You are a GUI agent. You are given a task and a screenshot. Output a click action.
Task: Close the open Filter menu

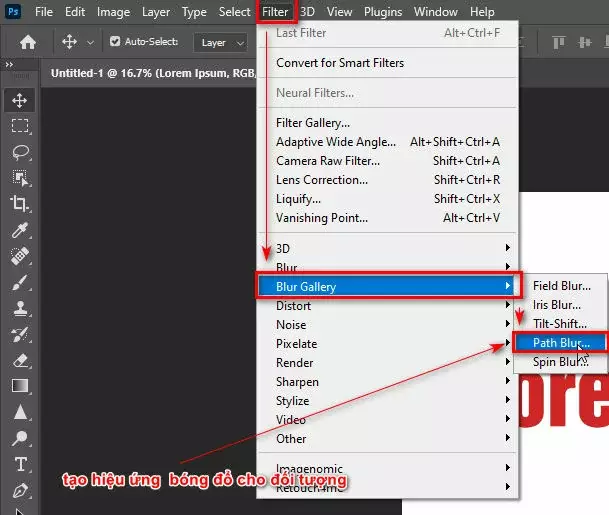pos(275,12)
